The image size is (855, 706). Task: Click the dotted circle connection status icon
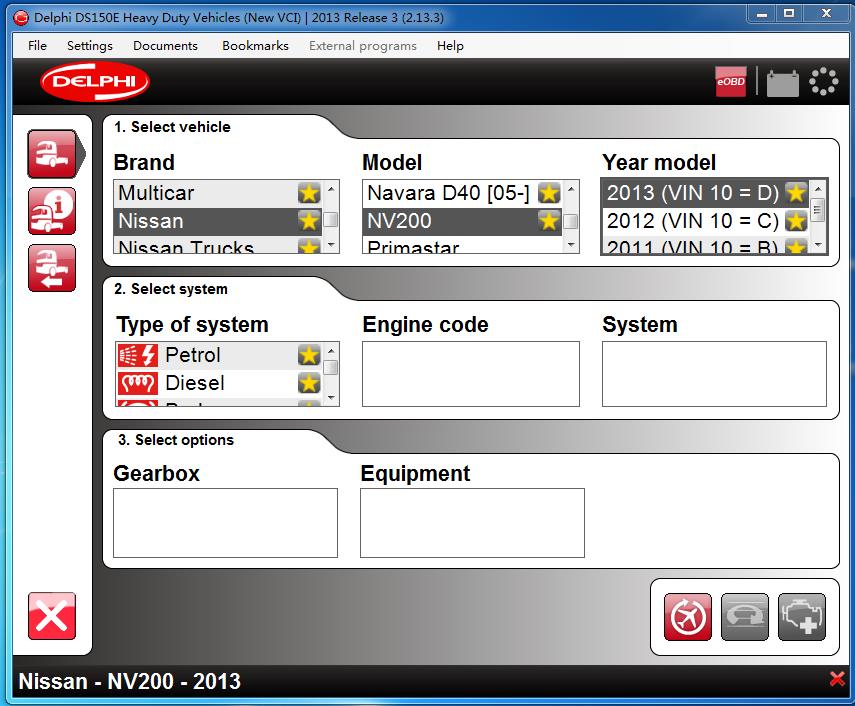pos(823,82)
